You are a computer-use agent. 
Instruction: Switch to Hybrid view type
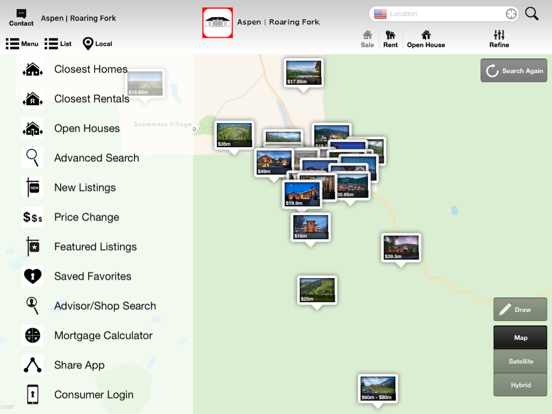point(520,385)
